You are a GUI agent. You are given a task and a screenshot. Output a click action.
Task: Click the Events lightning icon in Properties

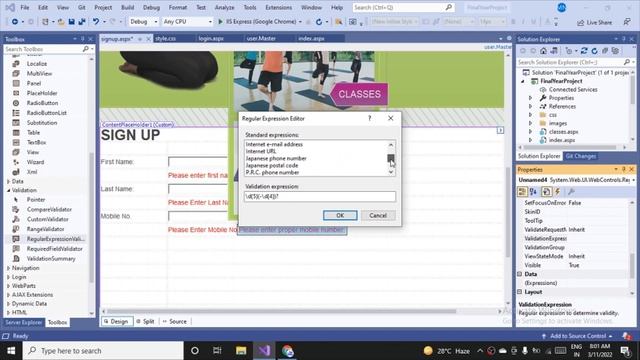tap(558, 192)
